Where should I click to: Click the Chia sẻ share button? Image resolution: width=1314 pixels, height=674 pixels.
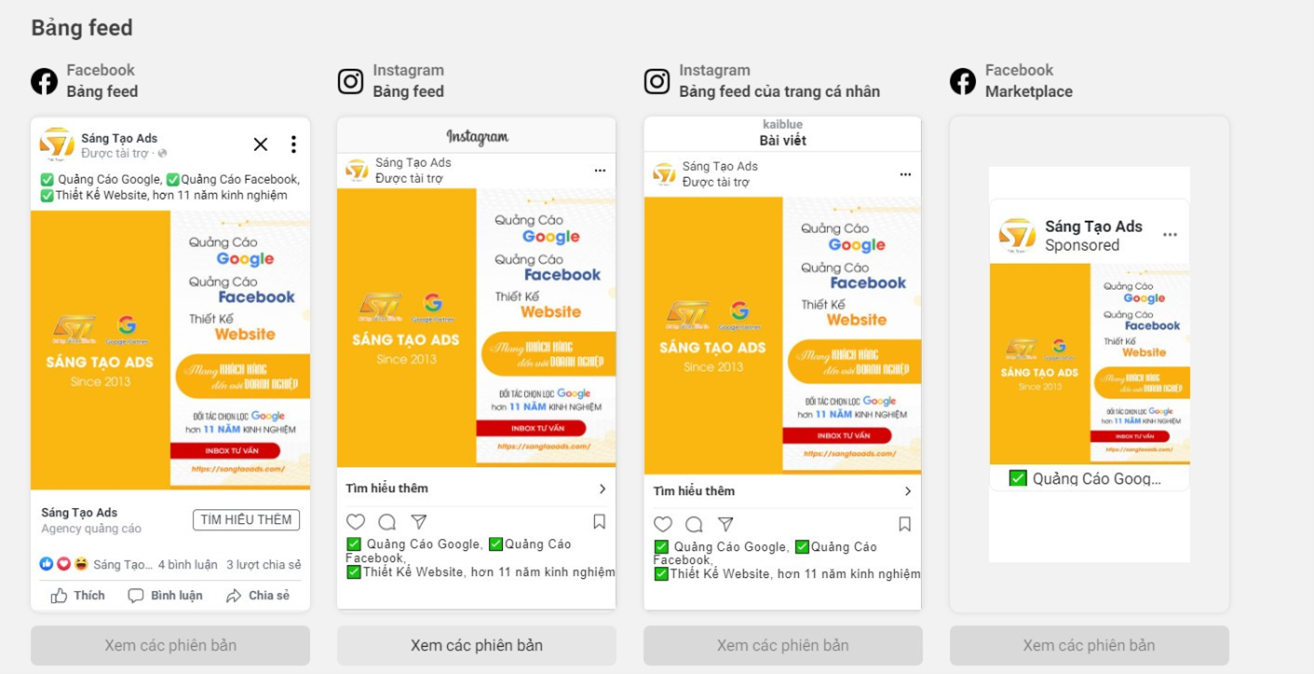click(258, 595)
